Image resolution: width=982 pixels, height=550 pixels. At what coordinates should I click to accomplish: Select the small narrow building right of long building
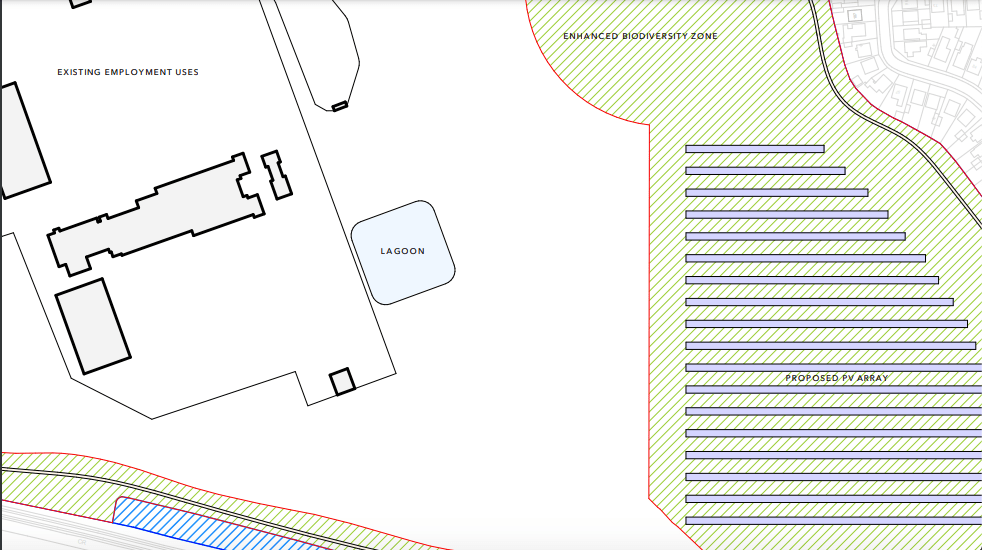pyautogui.click(x=276, y=174)
